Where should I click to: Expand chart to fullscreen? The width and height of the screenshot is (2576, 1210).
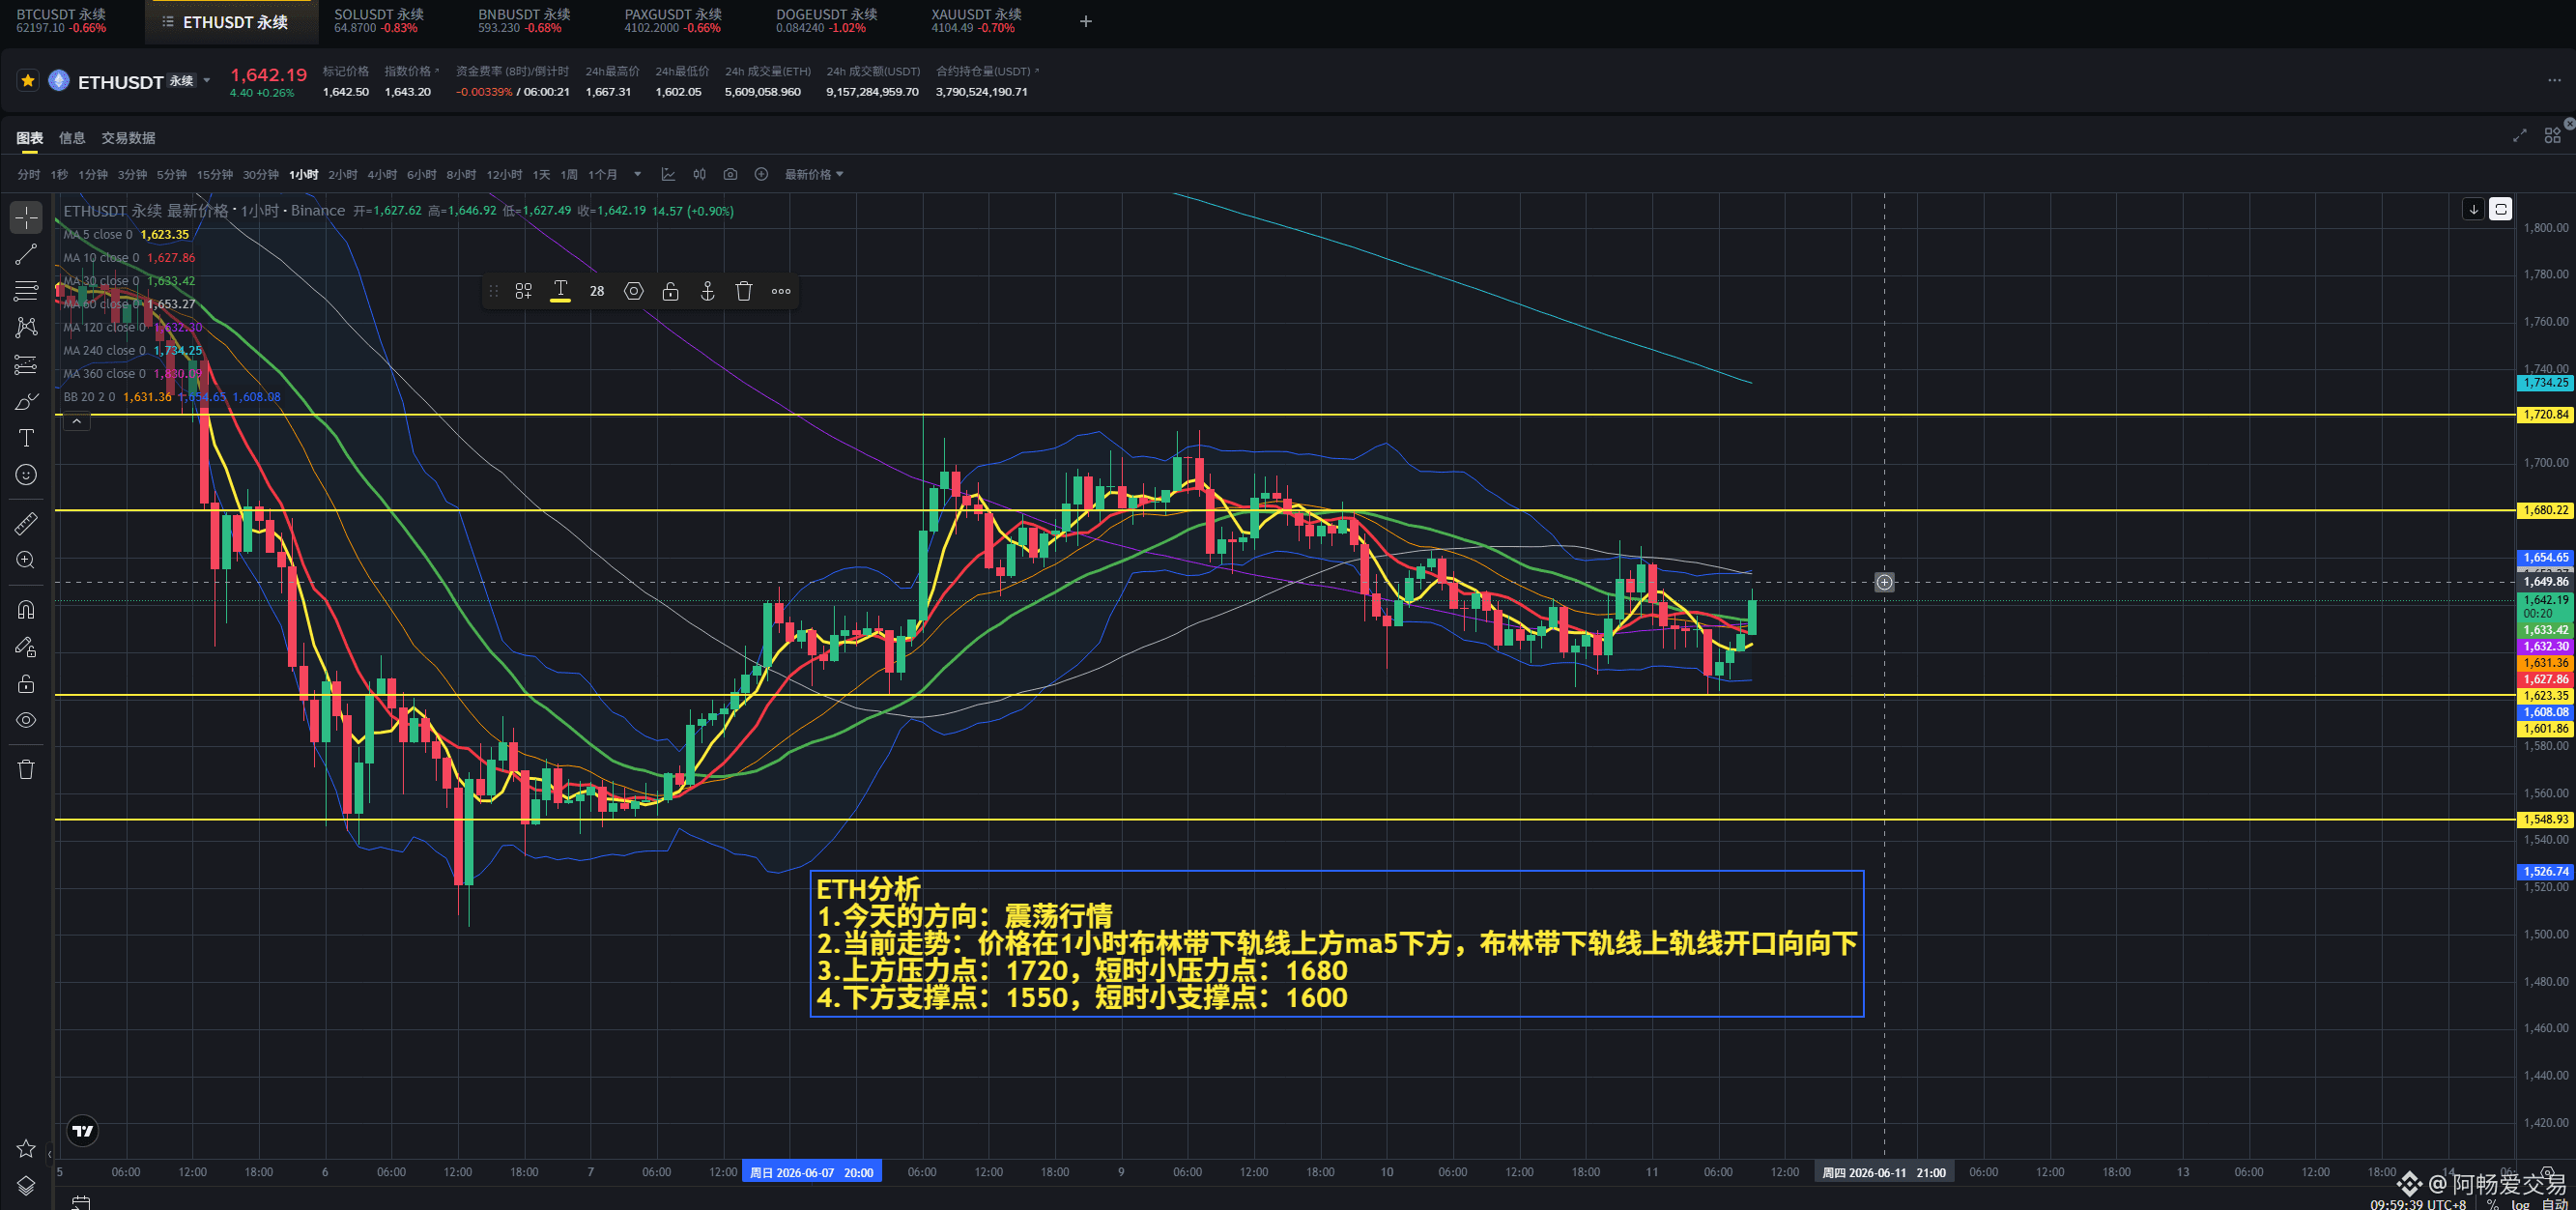click(x=2519, y=136)
